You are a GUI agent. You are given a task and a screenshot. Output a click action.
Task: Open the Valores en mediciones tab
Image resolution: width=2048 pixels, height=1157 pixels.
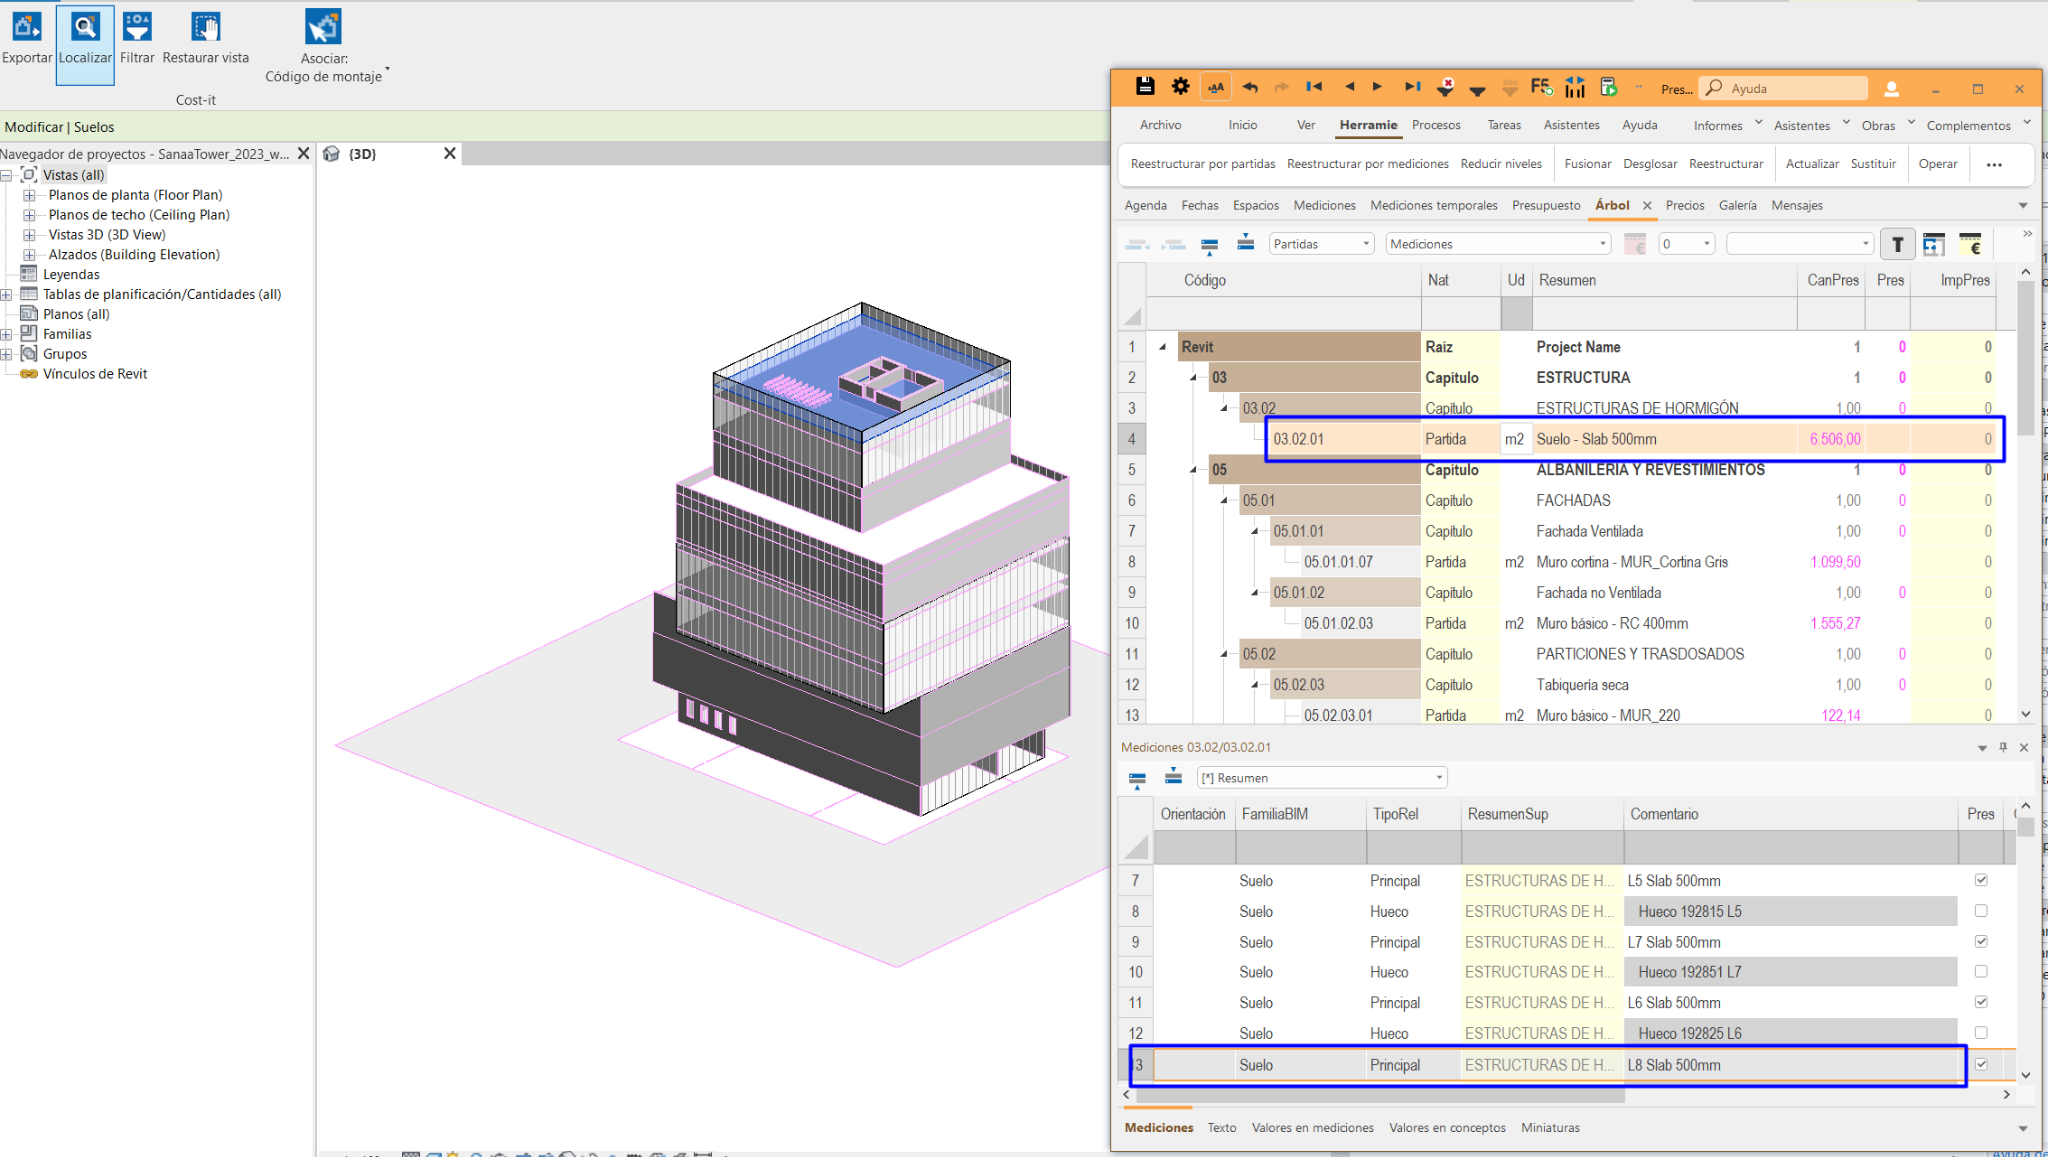[1312, 1127]
